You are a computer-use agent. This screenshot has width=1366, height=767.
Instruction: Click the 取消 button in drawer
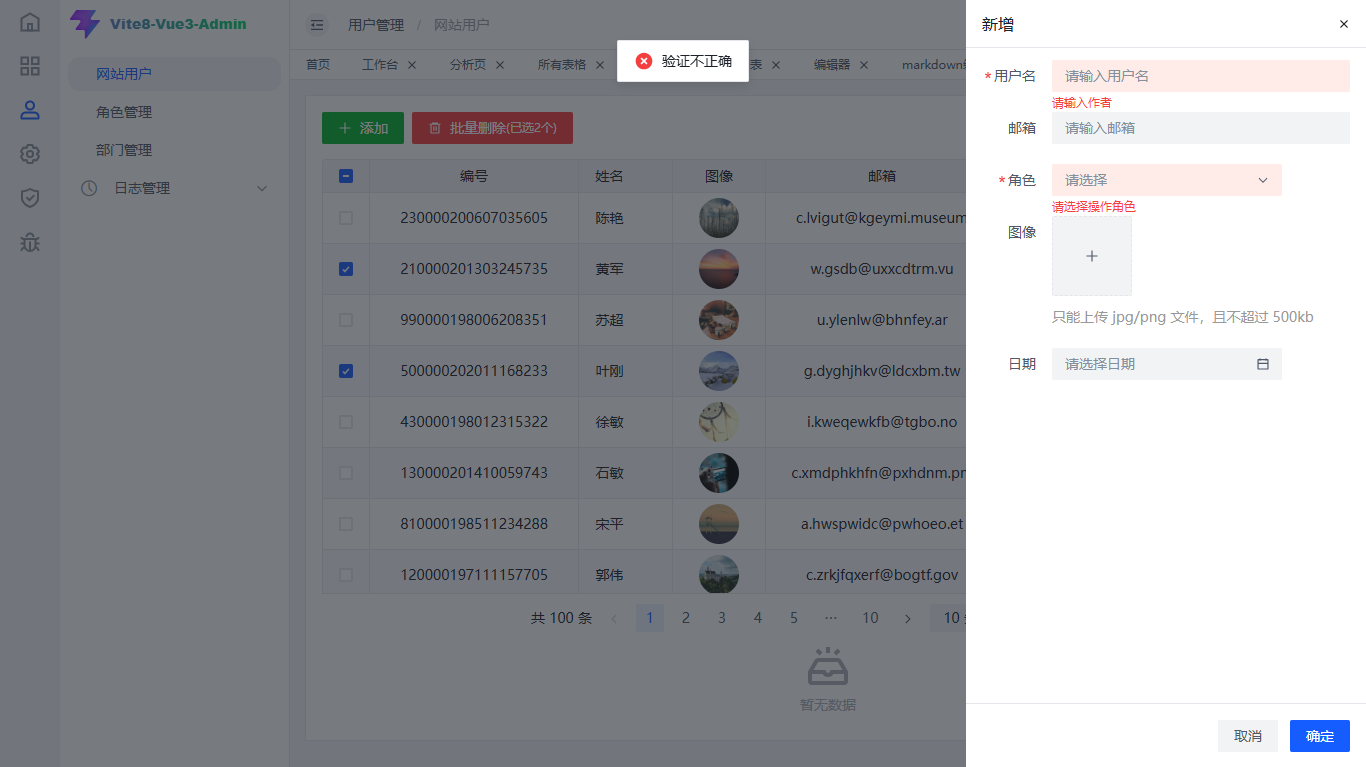point(1248,736)
